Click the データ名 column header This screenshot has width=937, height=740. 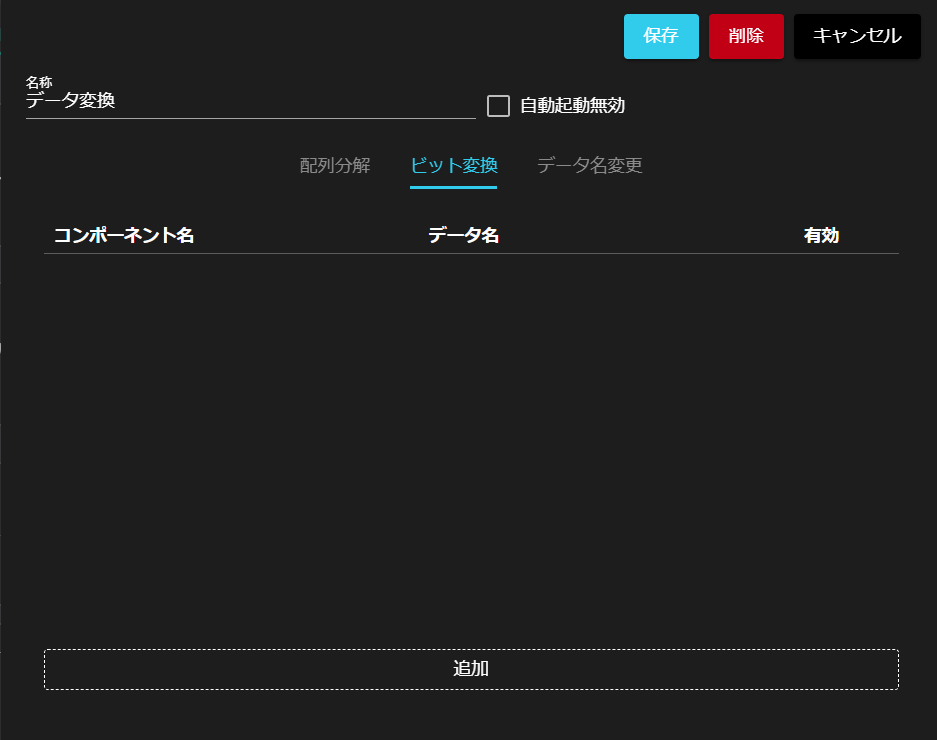[463, 236]
